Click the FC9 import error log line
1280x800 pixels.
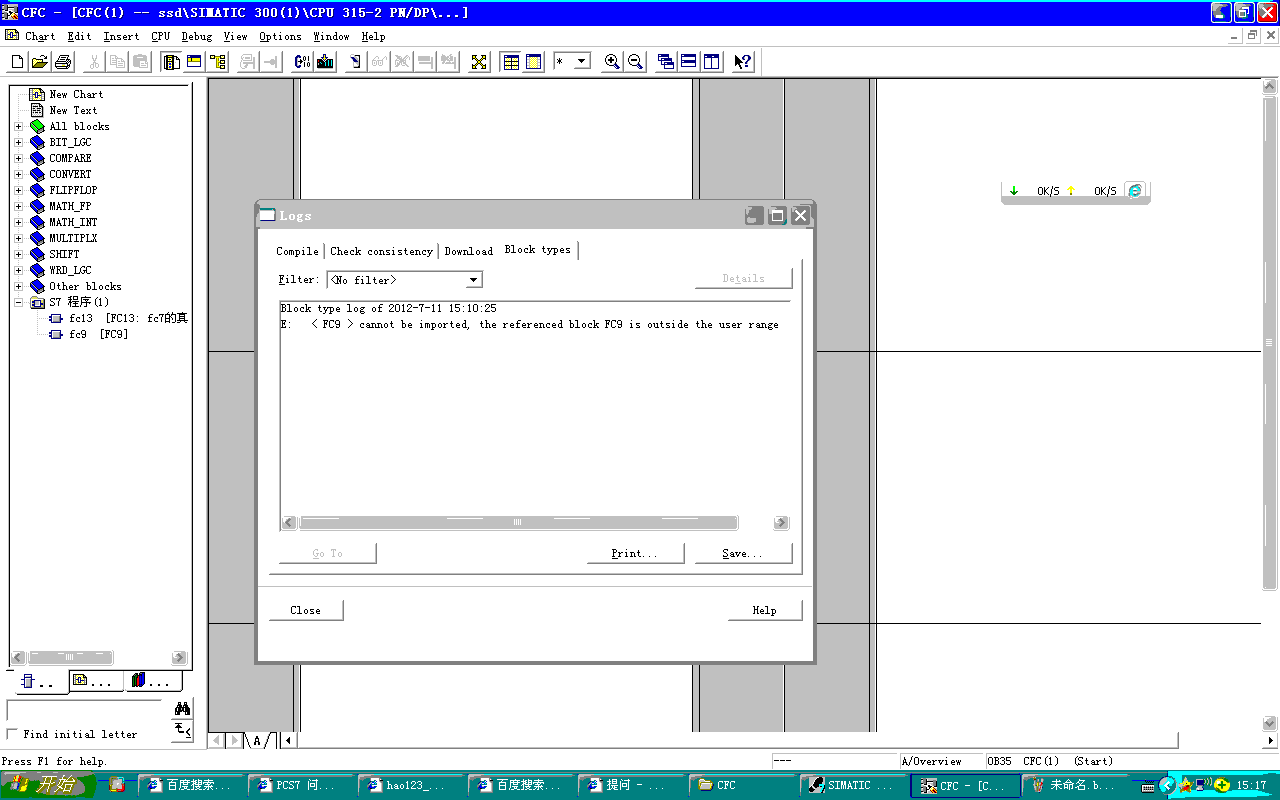[530, 324]
